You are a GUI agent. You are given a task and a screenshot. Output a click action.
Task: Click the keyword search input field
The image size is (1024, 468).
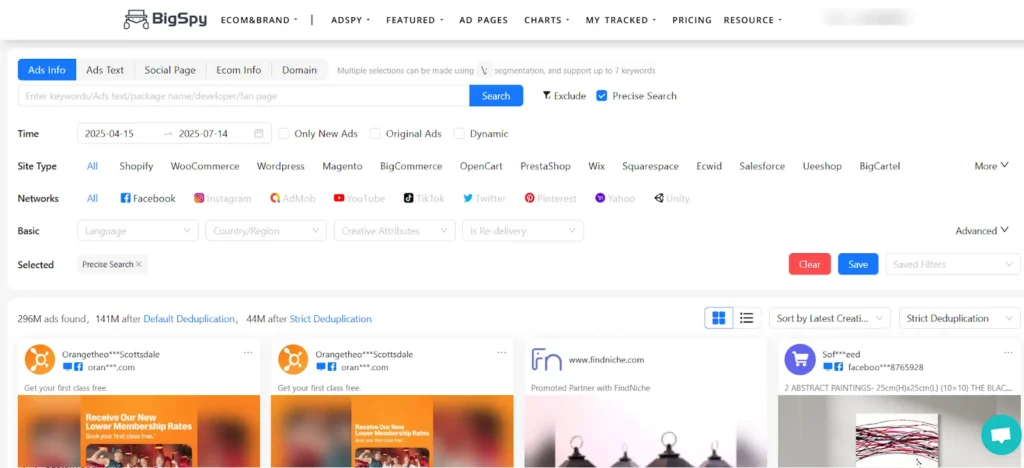click(x=244, y=96)
